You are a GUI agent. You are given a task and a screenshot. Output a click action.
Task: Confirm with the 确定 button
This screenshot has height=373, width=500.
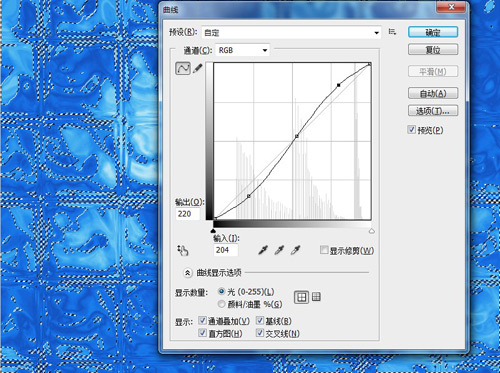pyautogui.click(x=433, y=32)
